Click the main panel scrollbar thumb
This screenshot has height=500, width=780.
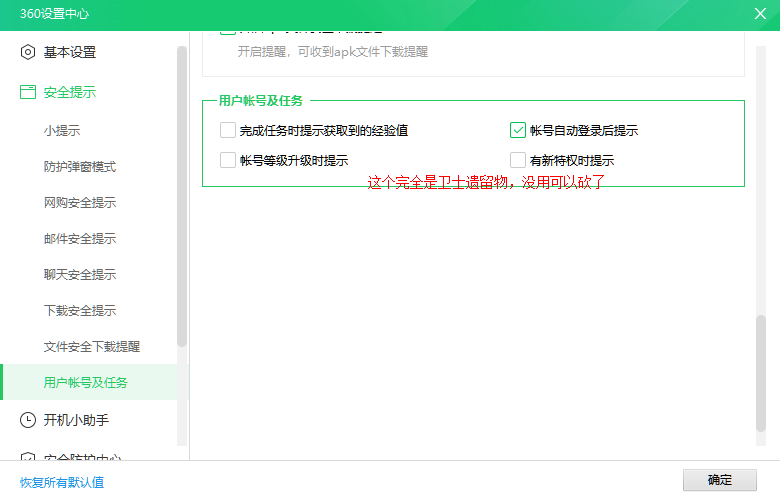point(761,373)
